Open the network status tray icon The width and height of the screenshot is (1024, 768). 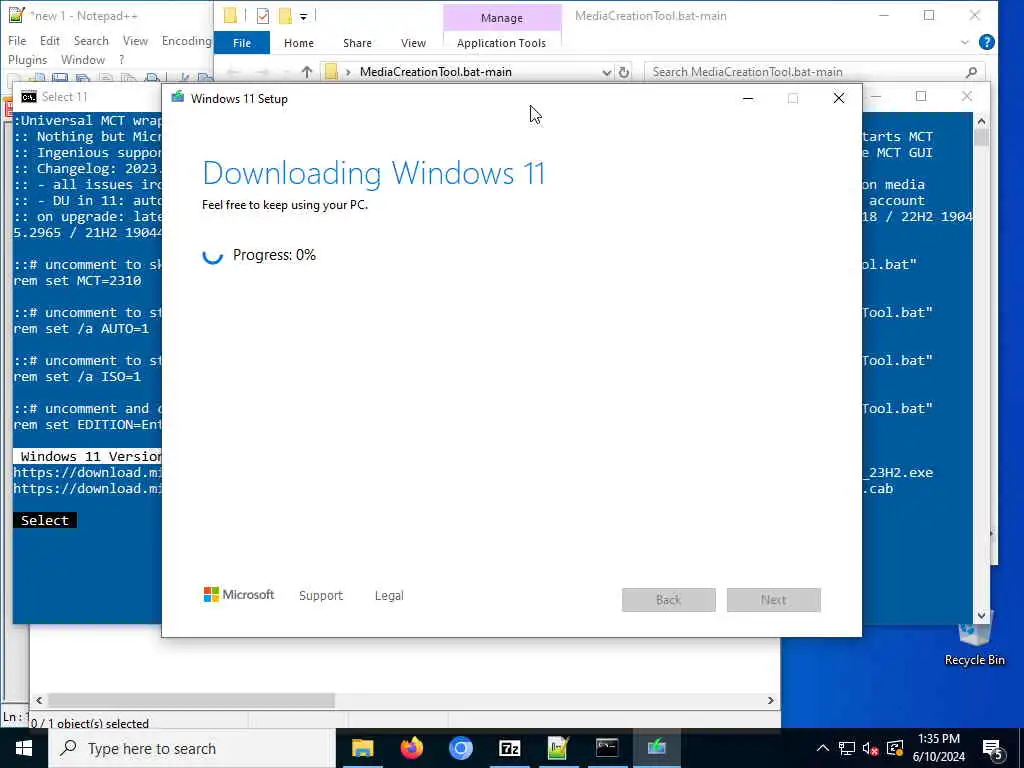click(x=847, y=748)
